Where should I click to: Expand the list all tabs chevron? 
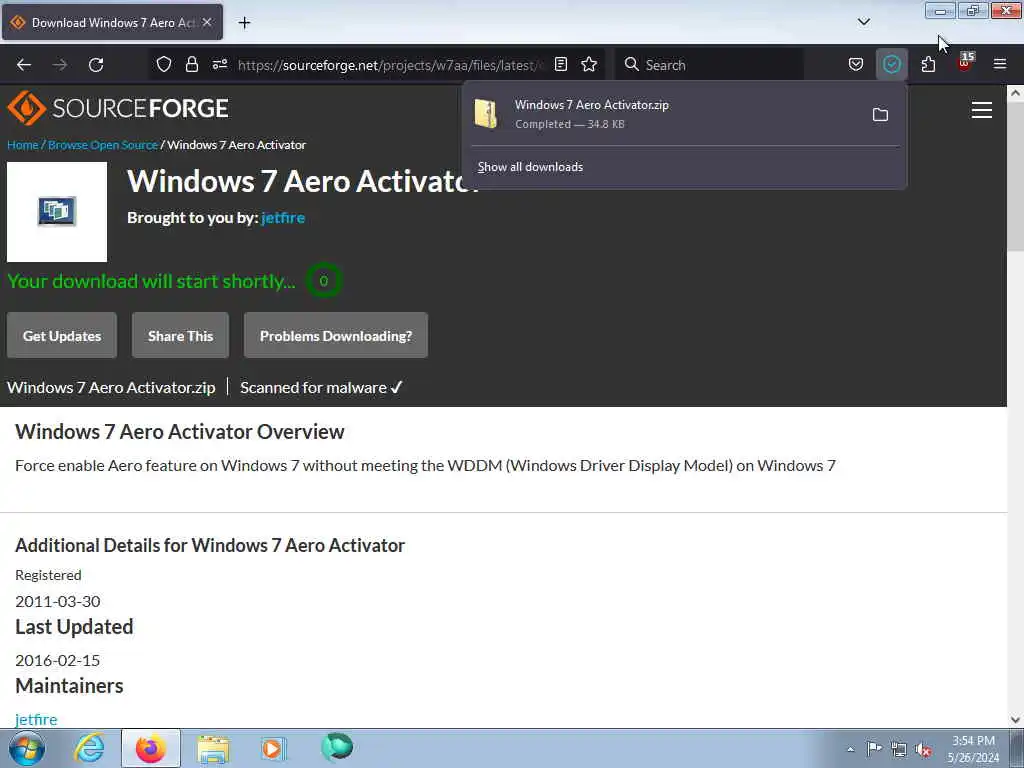863,22
